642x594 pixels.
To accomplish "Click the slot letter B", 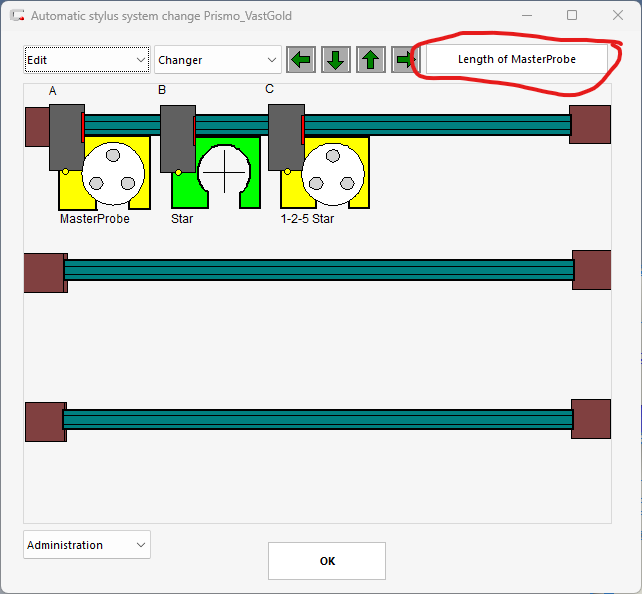I will (162, 90).
